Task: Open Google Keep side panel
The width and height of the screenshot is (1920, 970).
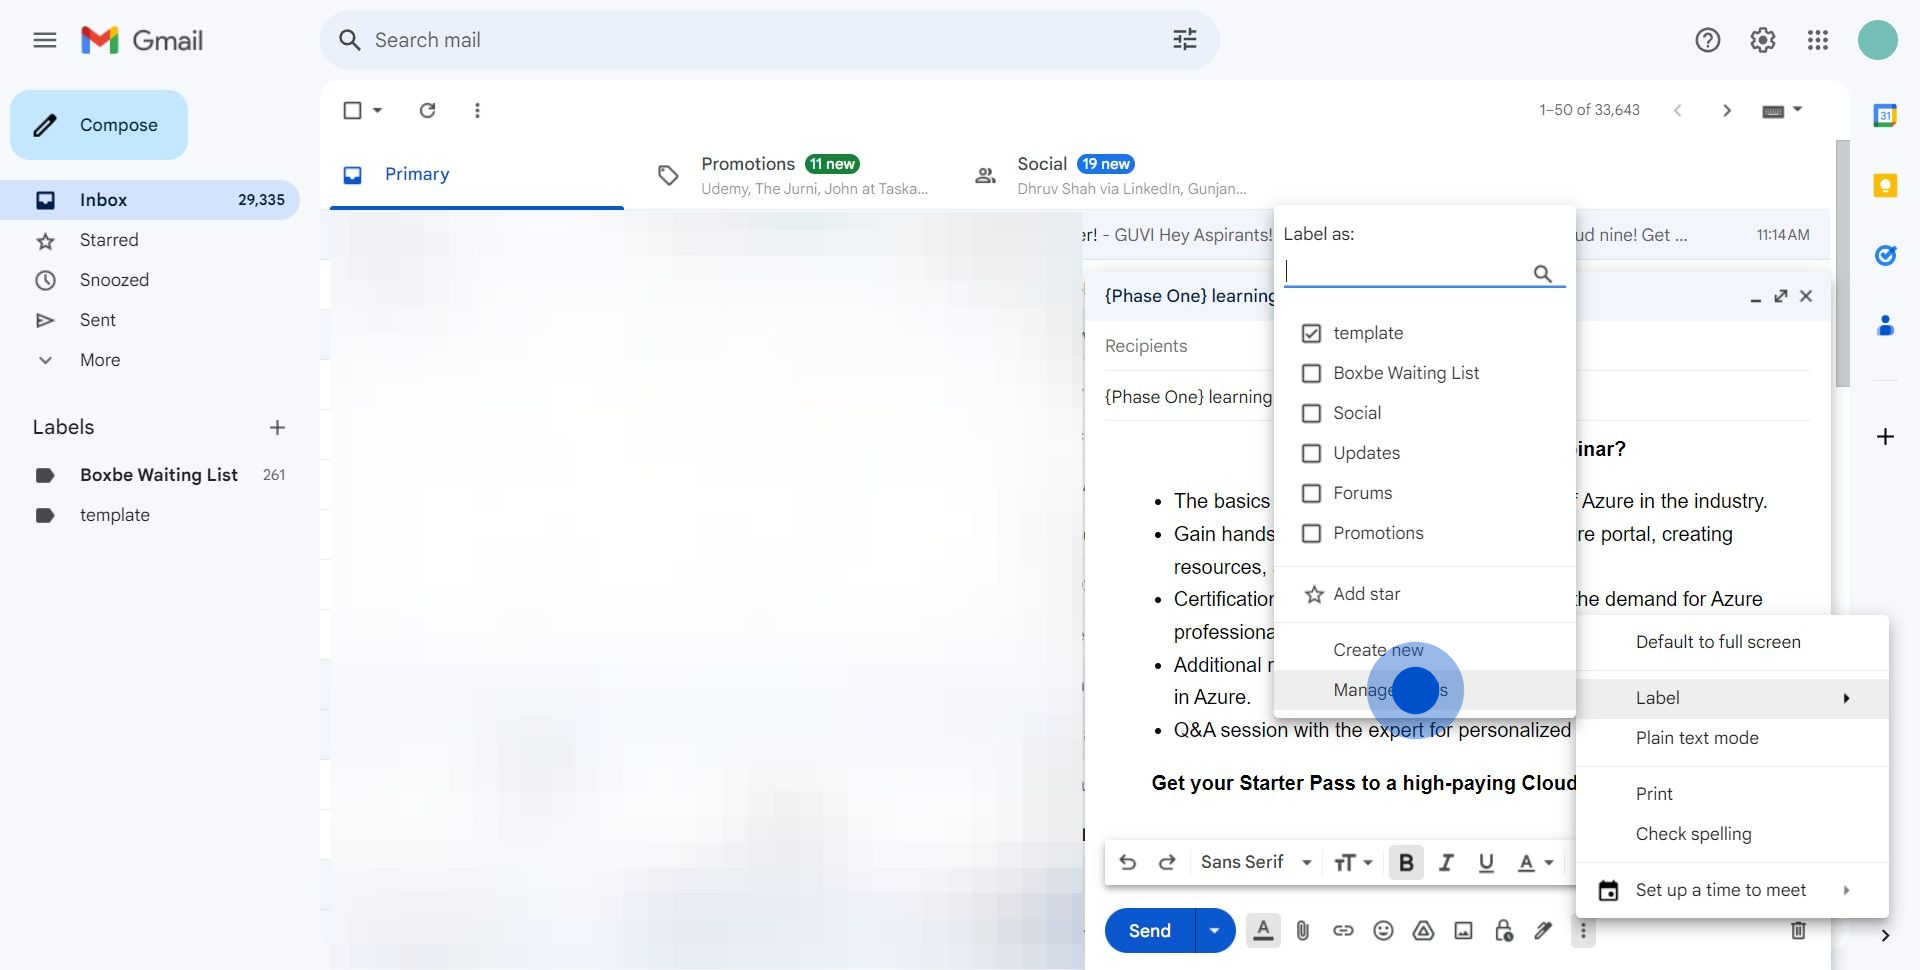Action: tap(1885, 186)
